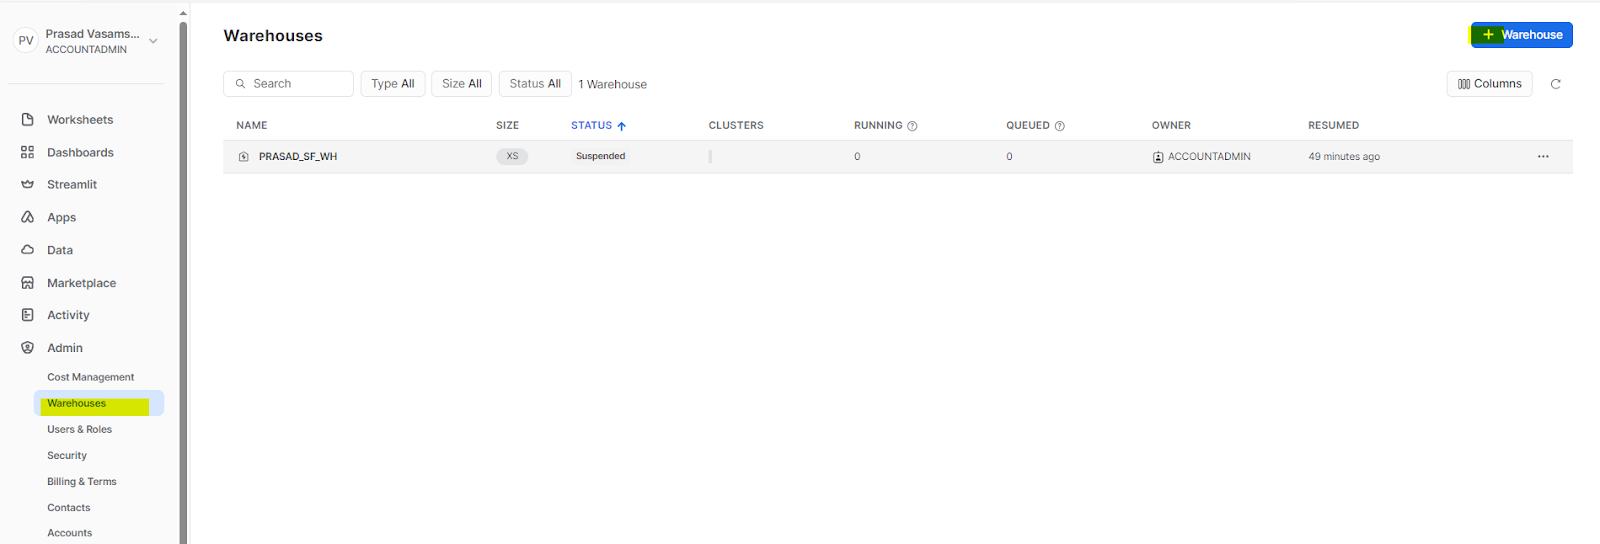The width and height of the screenshot is (1600, 544).
Task: Create a new warehouse with + Warehouse
Action: 1521,35
